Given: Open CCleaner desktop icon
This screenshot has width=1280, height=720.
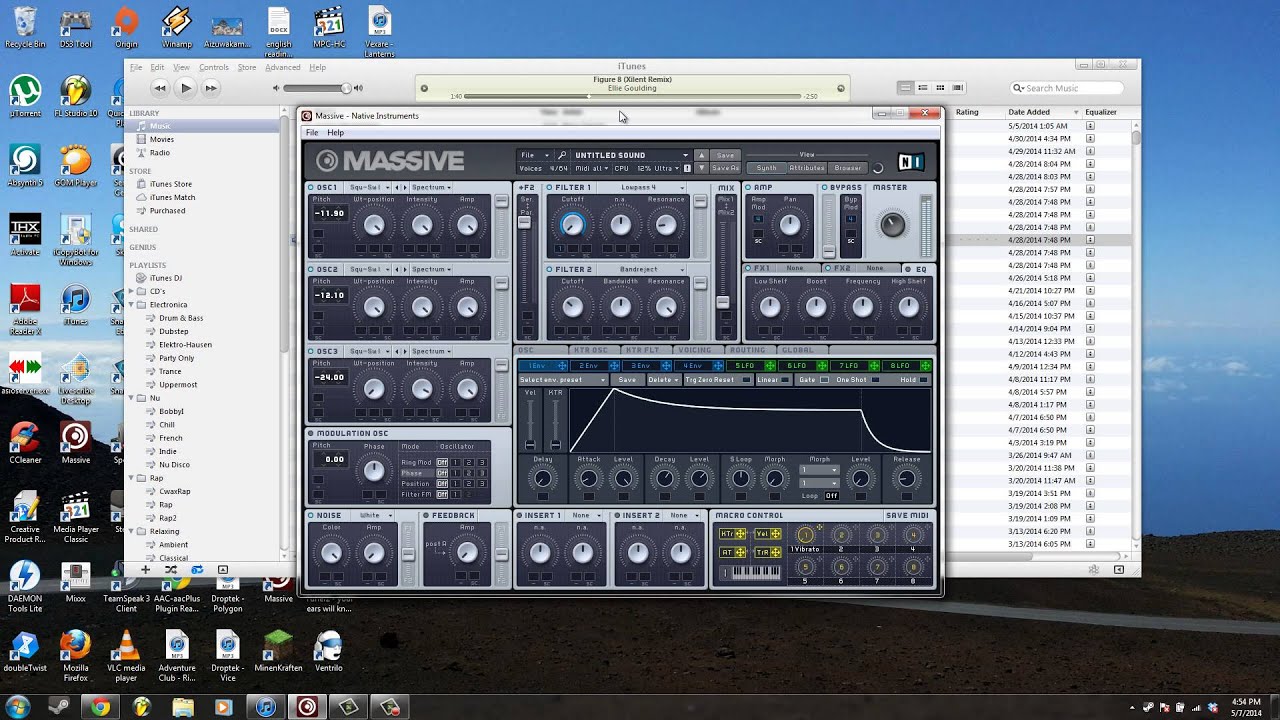Looking at the screenshot, I should [24, 443].
